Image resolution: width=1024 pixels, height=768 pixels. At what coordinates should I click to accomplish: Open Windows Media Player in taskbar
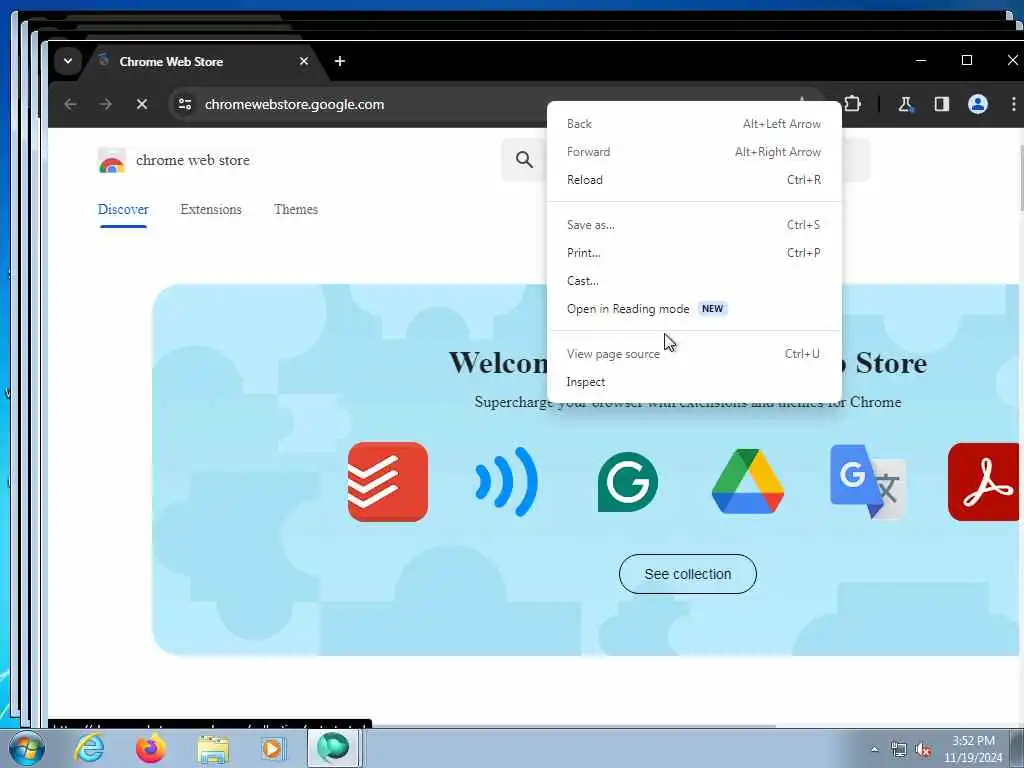pos(272,748)
